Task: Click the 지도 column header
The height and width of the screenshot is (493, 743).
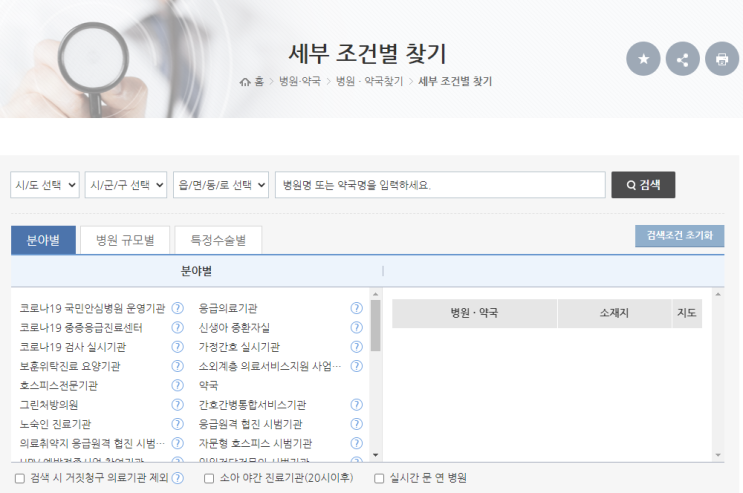Action: coord(687,313)
